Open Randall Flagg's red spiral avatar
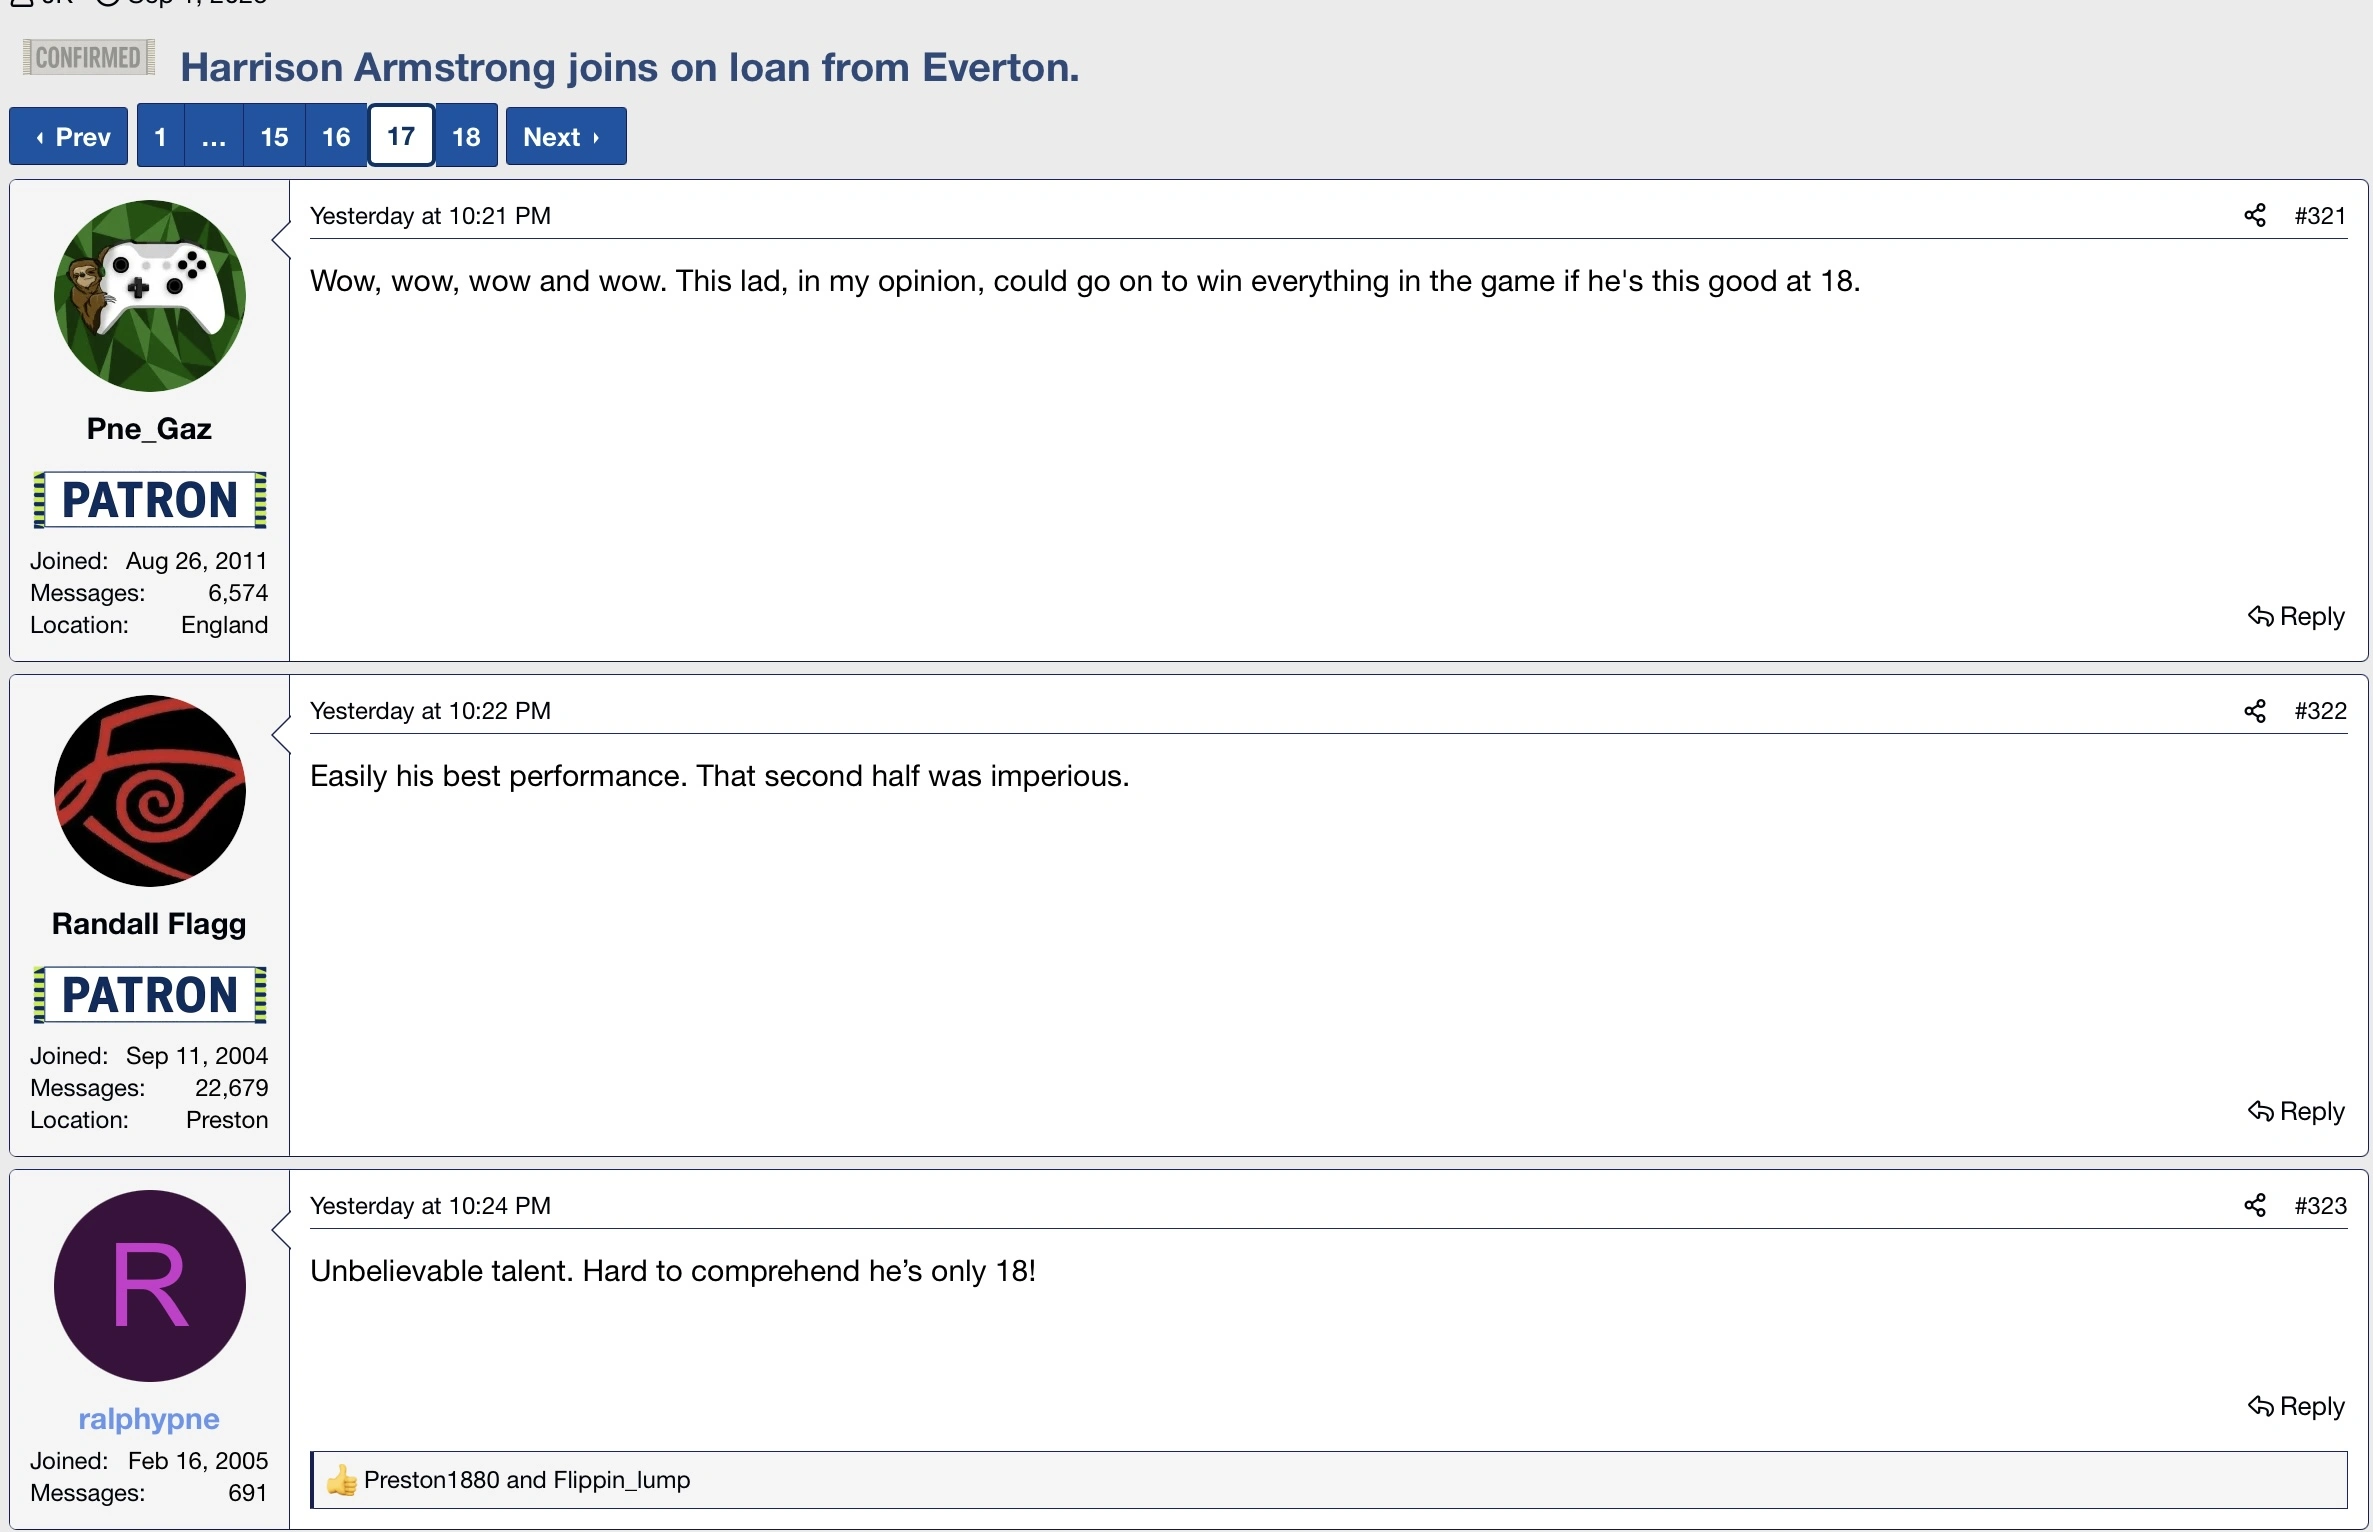Screen dimensions: 2373x1532 tap(150, 791)
